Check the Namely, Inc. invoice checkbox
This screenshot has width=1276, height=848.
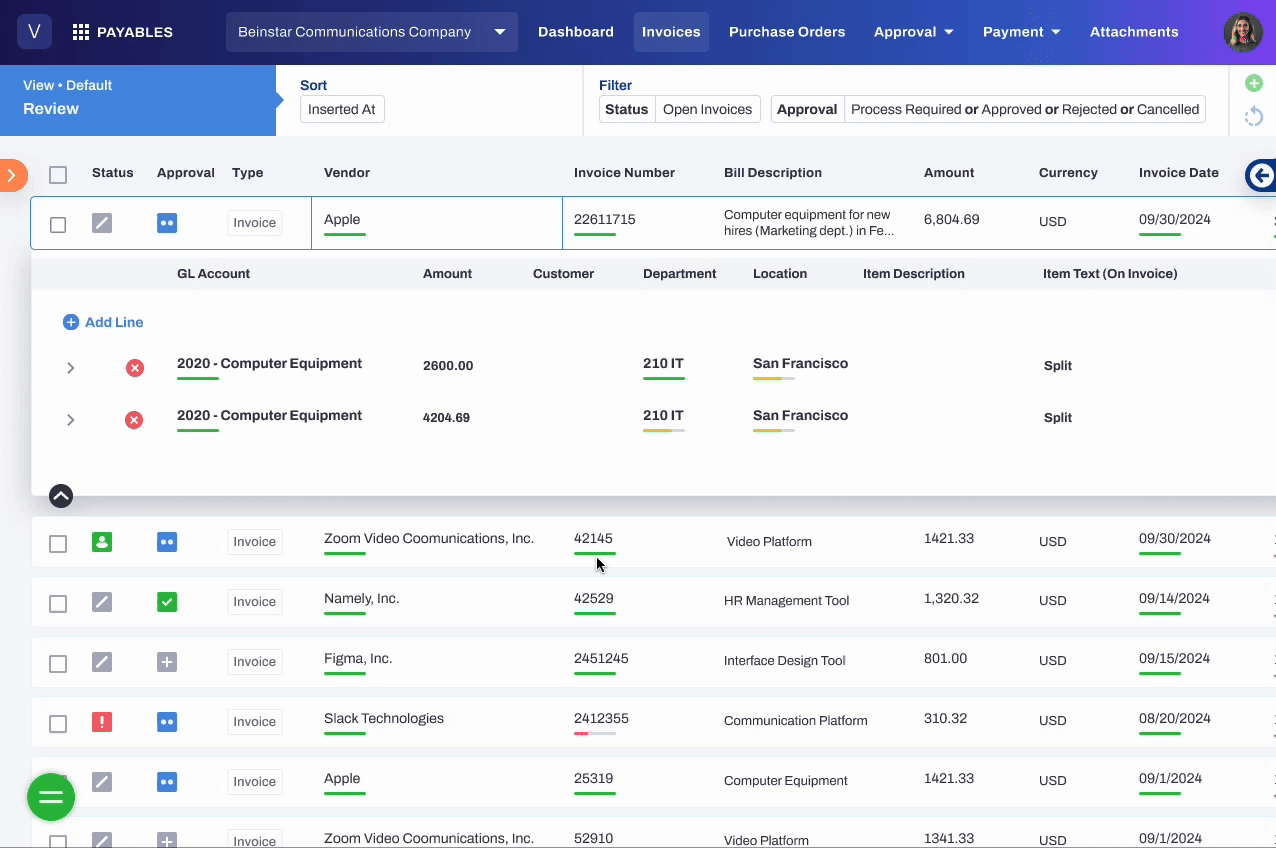58,604
